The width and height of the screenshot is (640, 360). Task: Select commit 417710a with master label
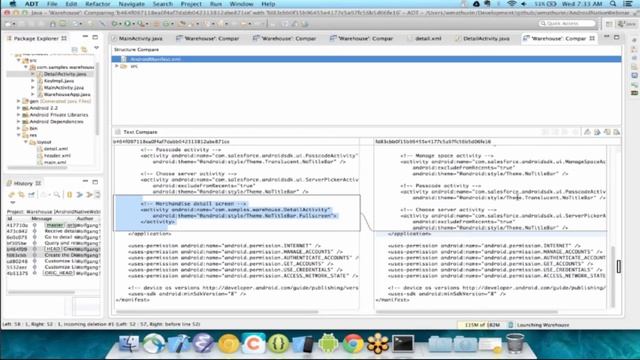coord(53,225)
